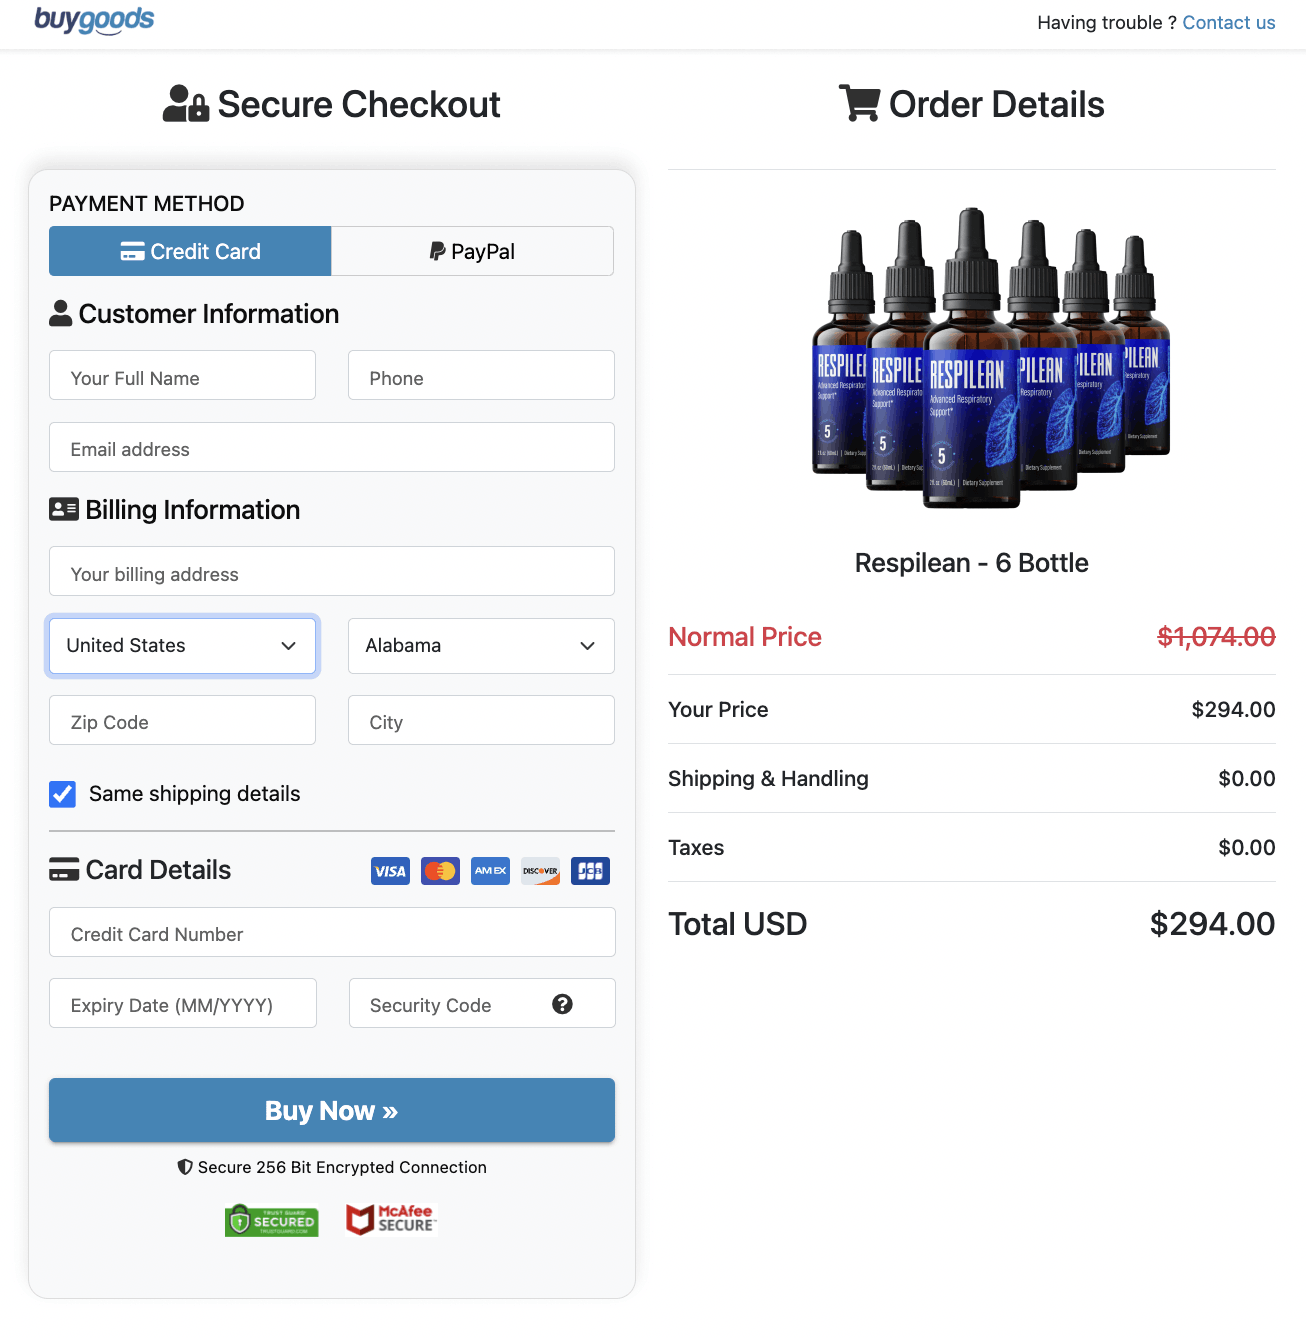The image size is (1306, 1338).
Task: Submit order with Buy Now button
Action: [332, 1110]
